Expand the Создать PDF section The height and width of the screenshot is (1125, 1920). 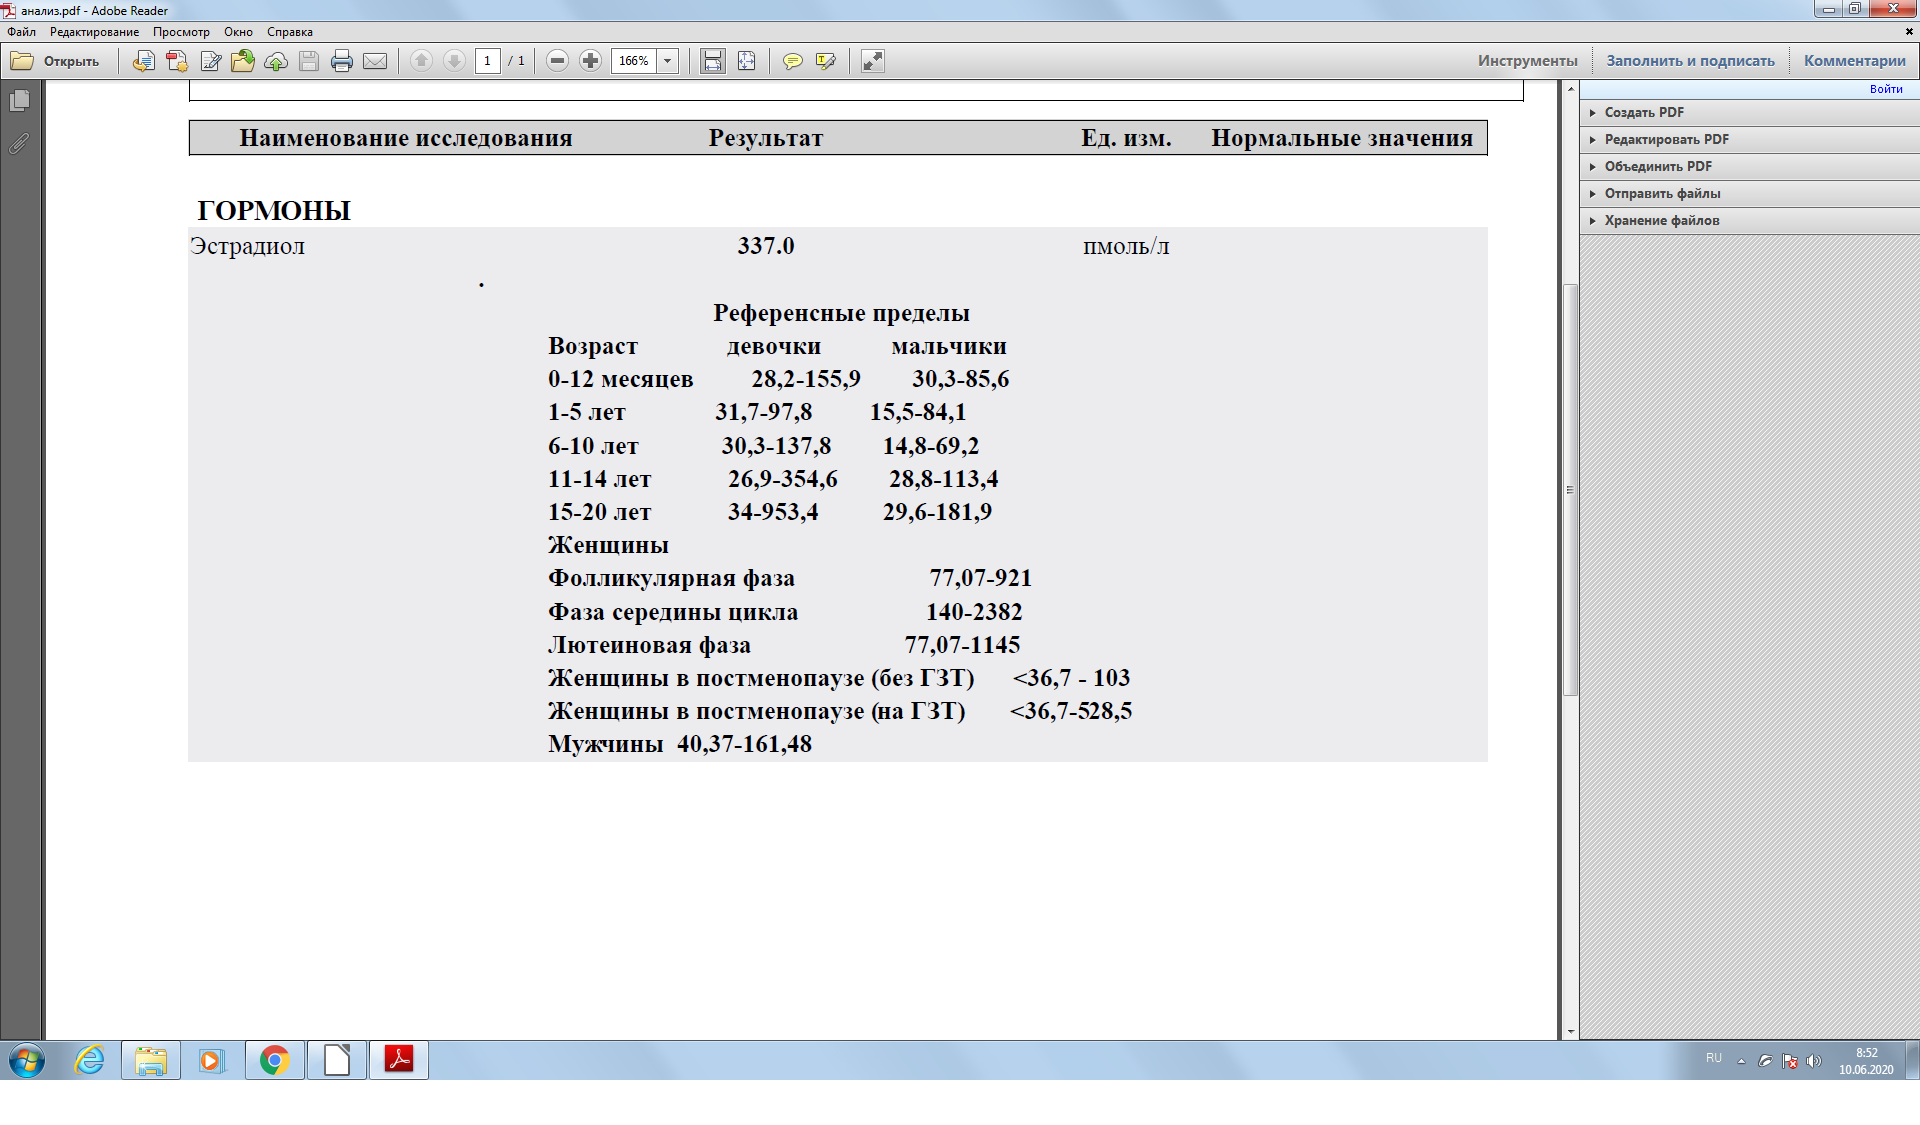pyautogui.click(x=1644, y=112)
